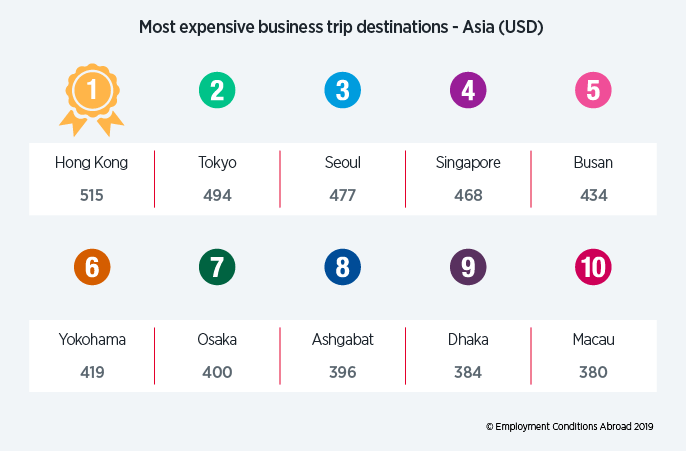
Task: Select the Singapore cell label
Action: [468, 163]
